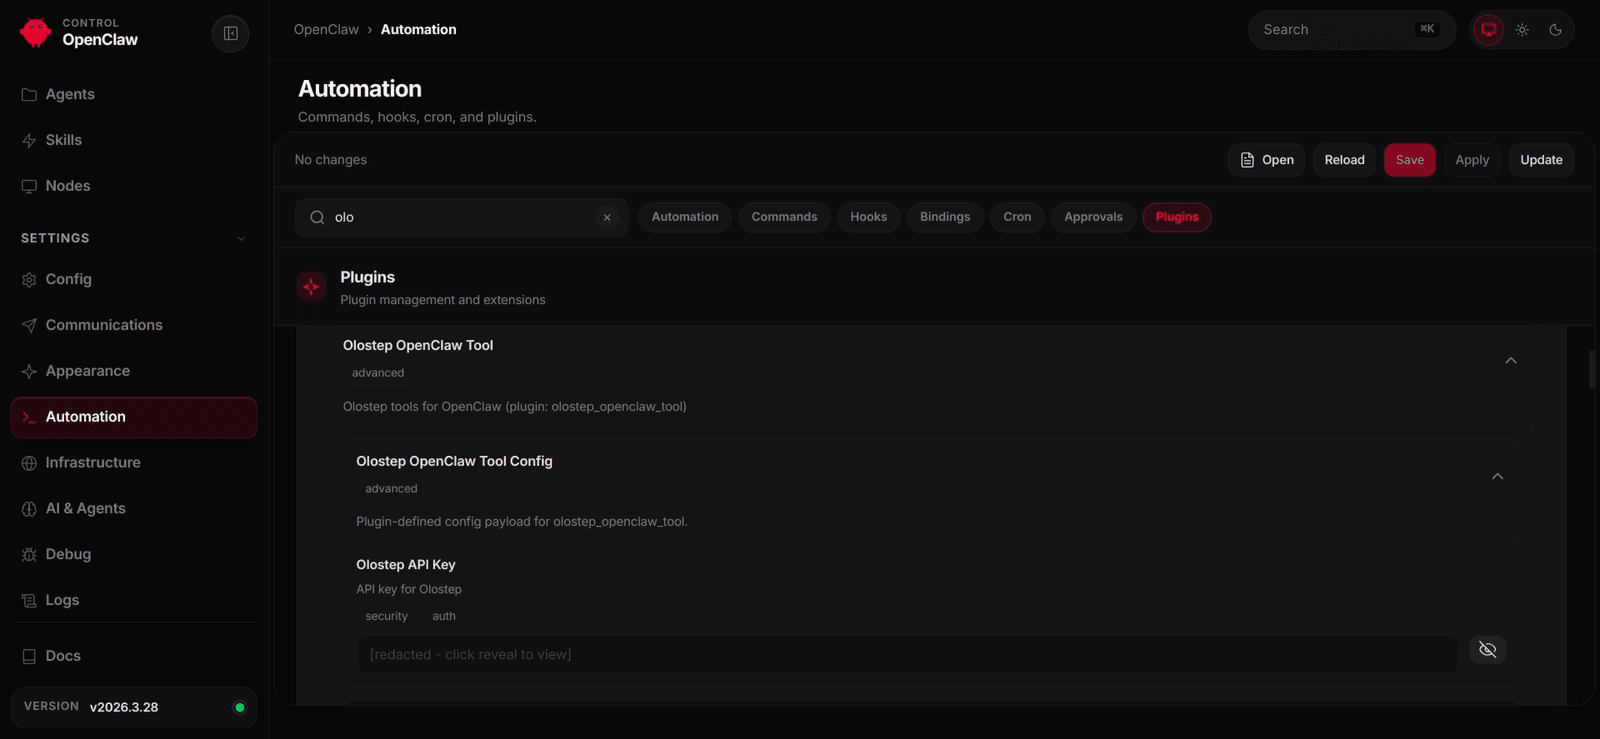Switch to light theme sun icon
The image size is (1600, 739).
(1522, 30)
